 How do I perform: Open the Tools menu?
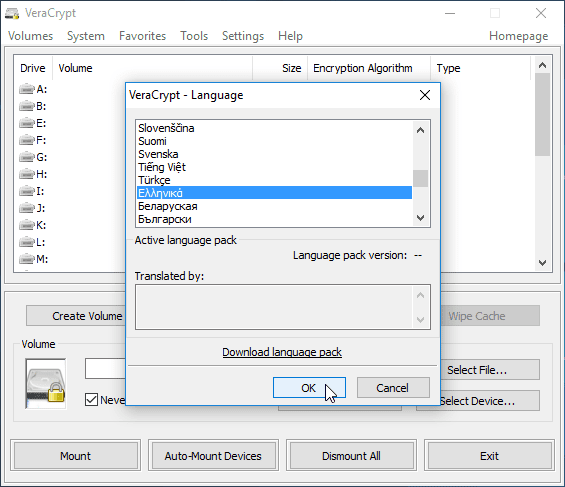tap(194, 36)
